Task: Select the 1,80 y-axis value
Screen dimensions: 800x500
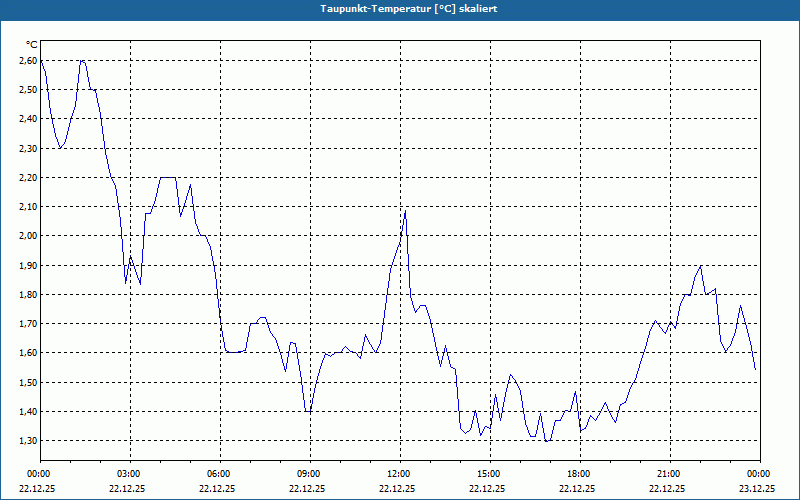Action: point(28,294)
